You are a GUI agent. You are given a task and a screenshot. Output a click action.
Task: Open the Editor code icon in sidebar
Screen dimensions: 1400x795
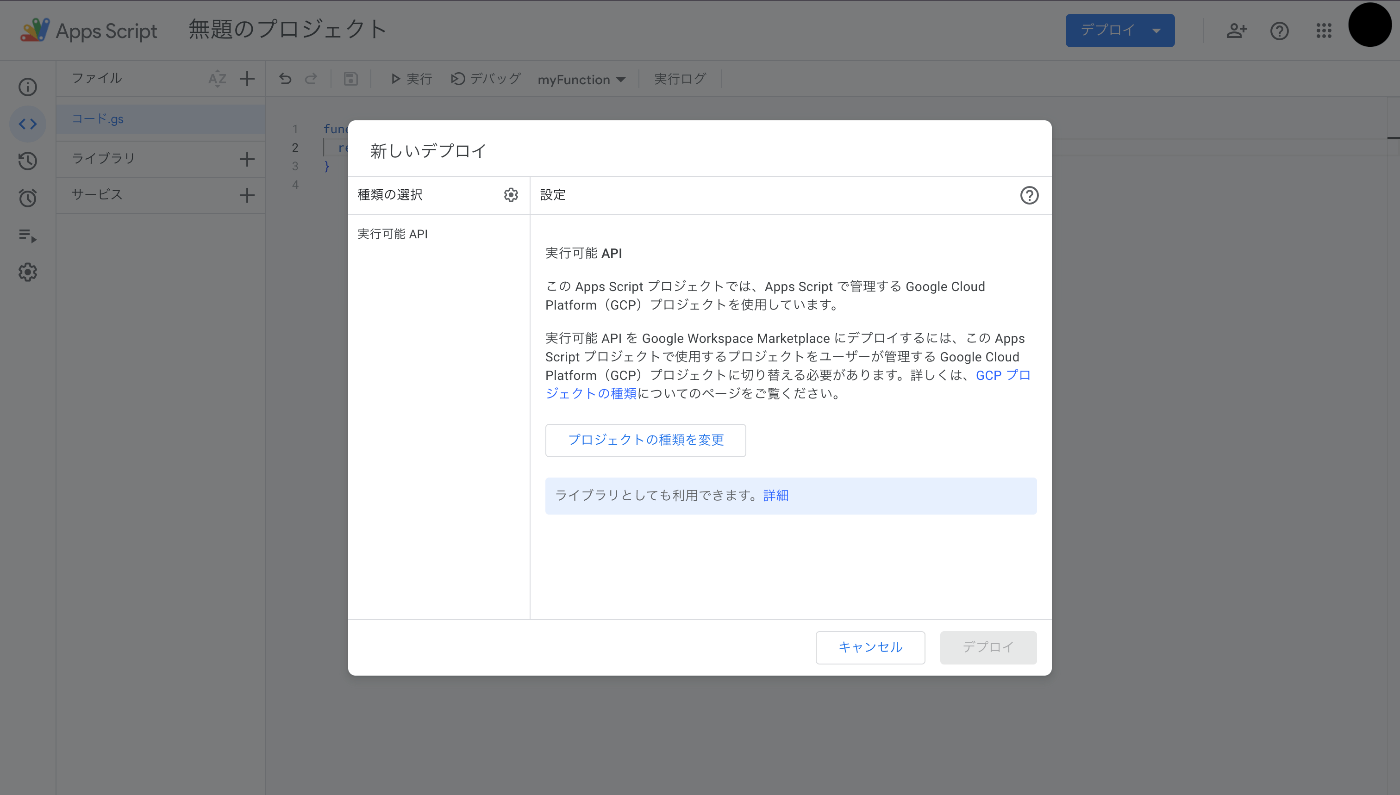28,124
